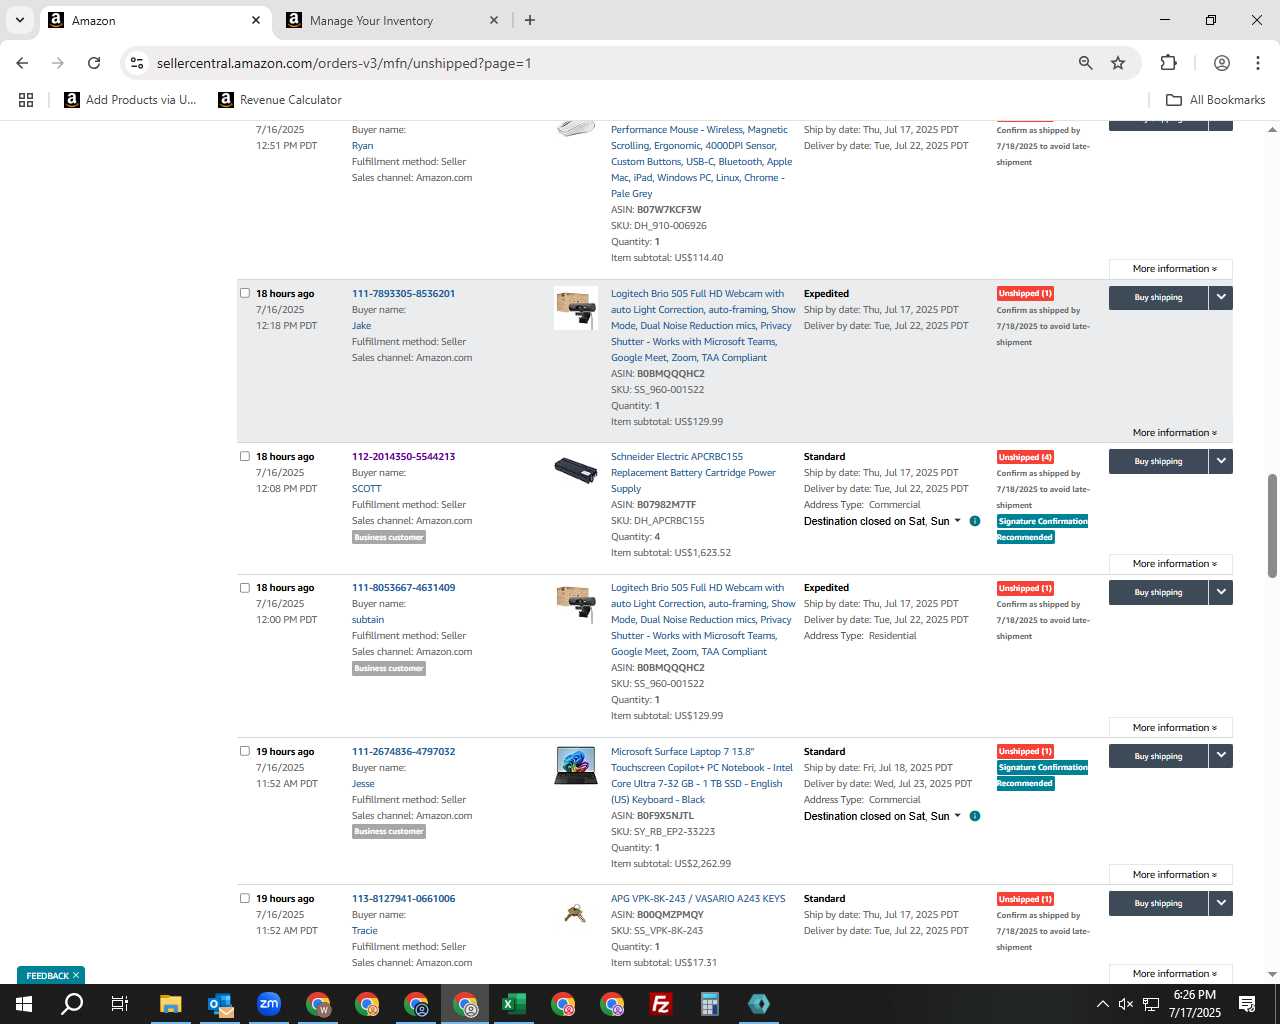Click Buy shipping for Jake's order
The image size is (1280, 1024).
tap(1158, 298)
